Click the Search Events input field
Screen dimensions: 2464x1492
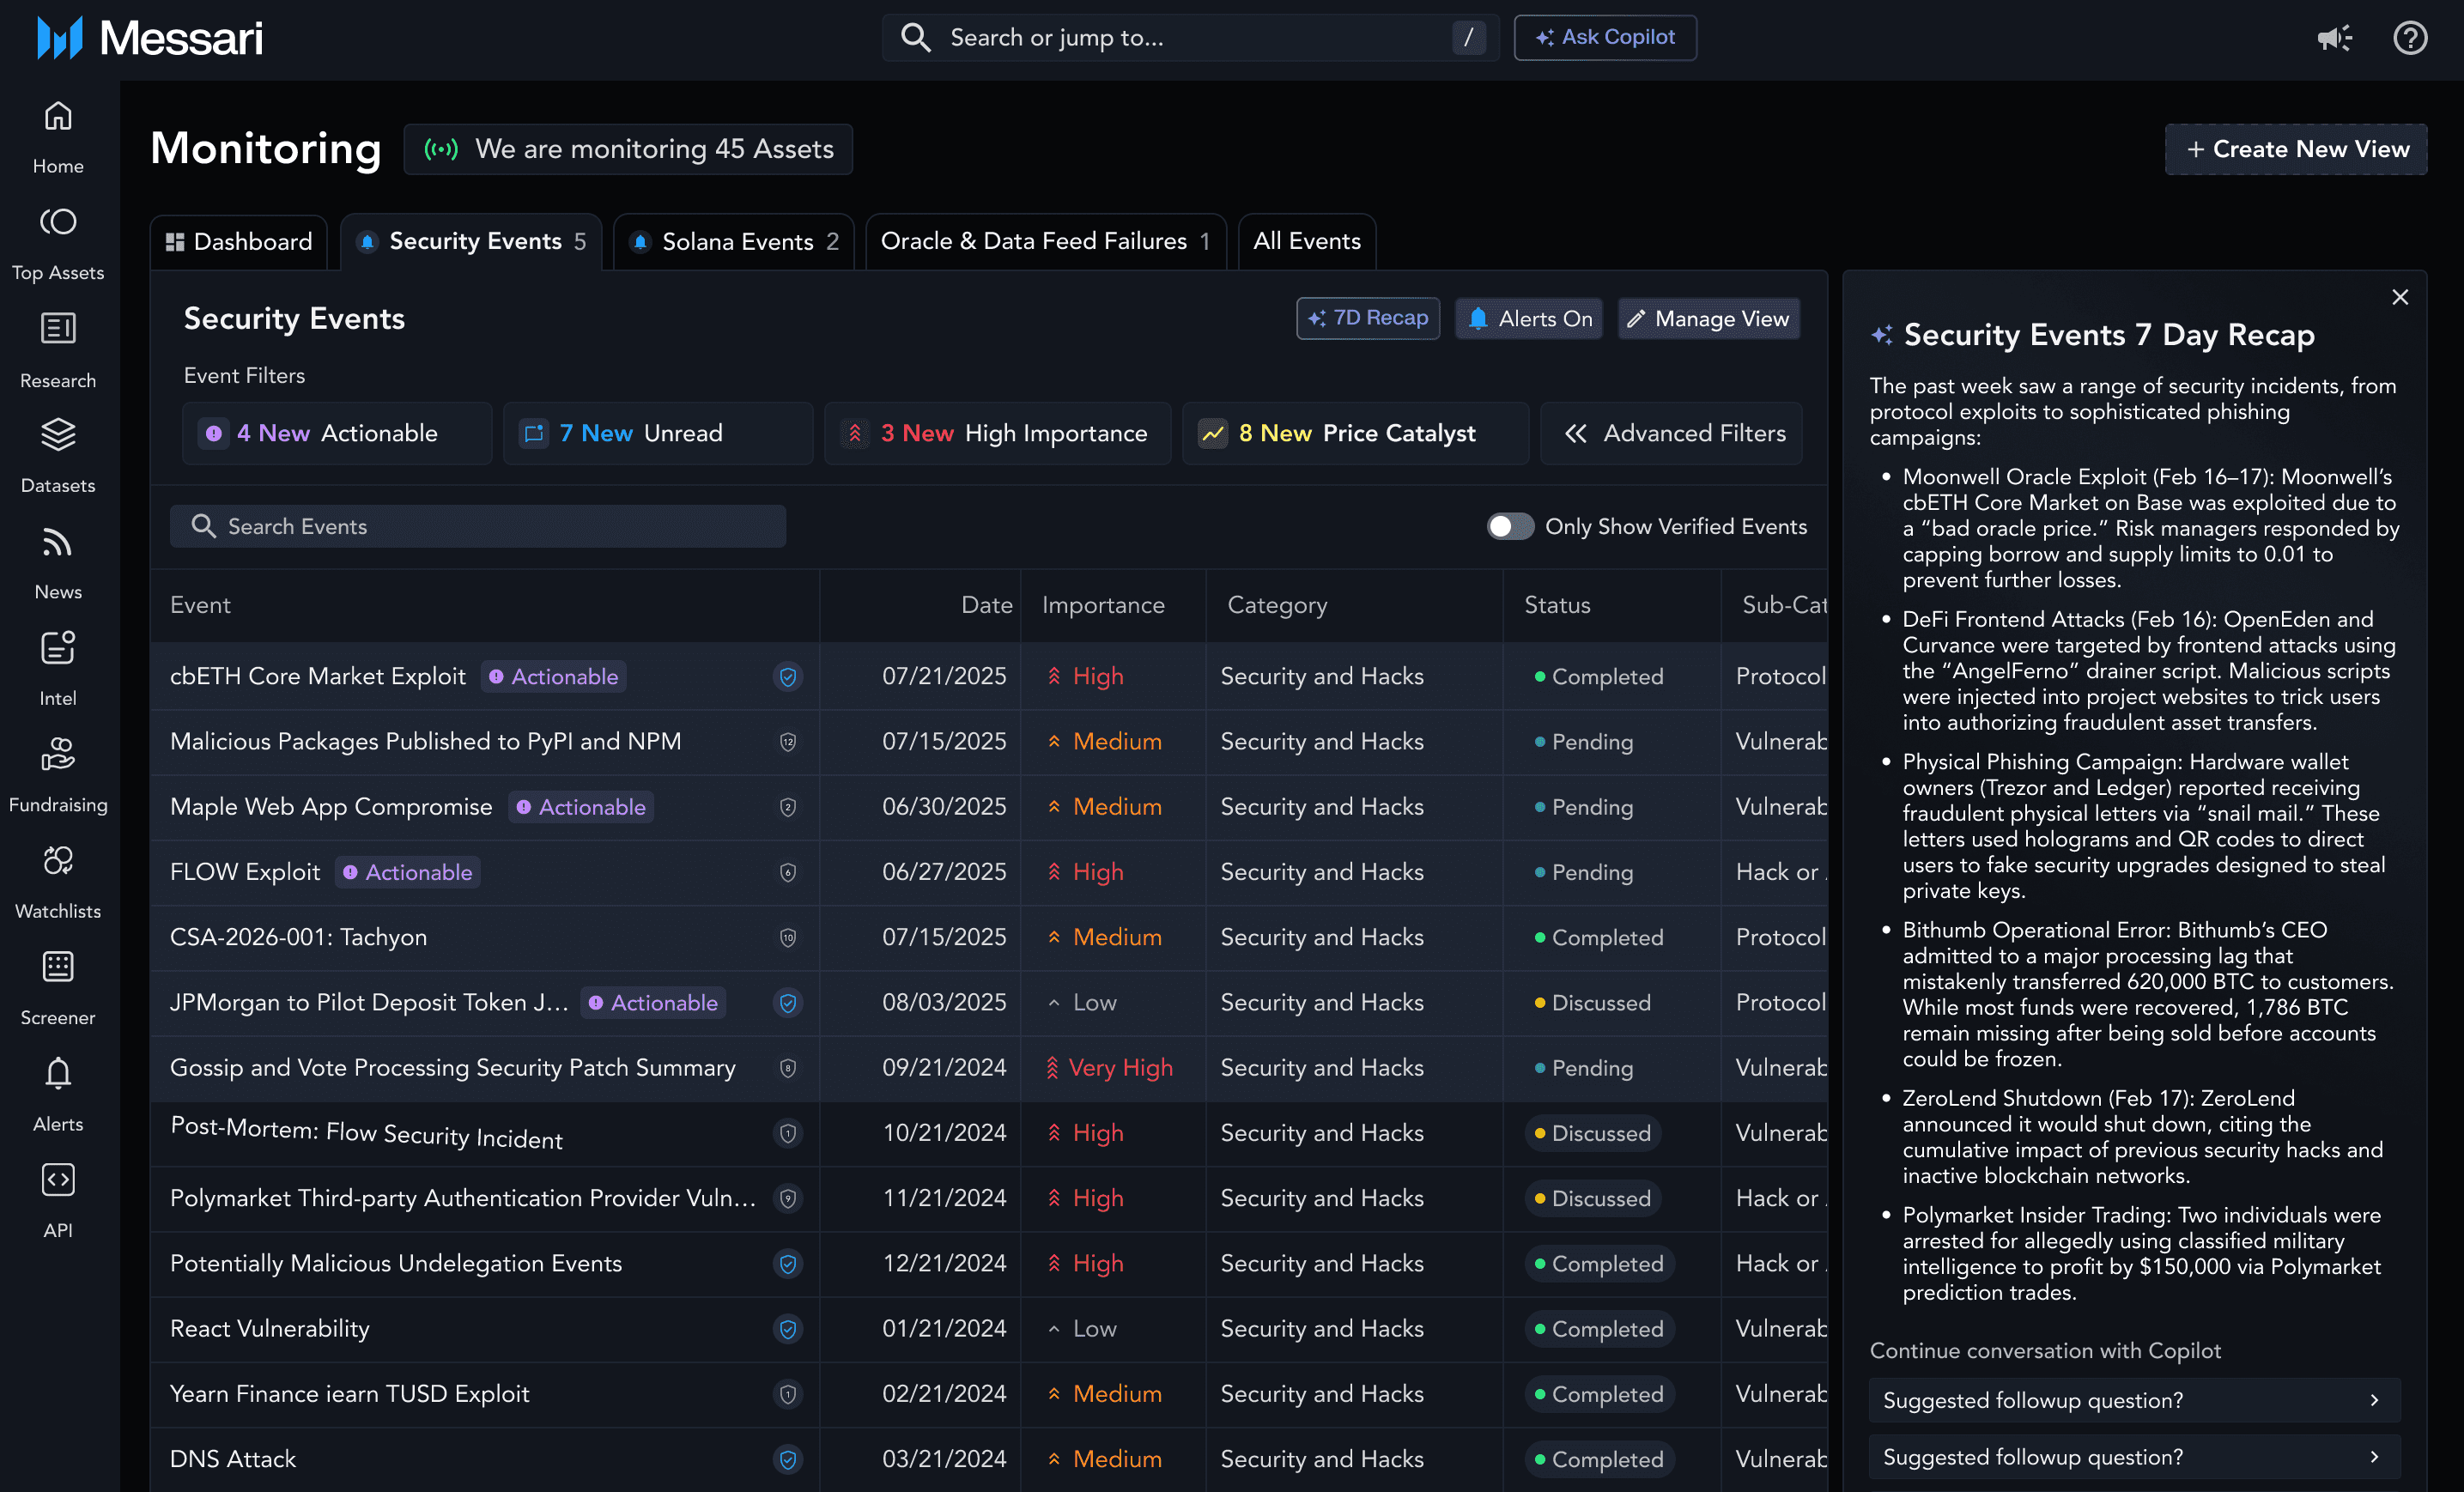480,526
